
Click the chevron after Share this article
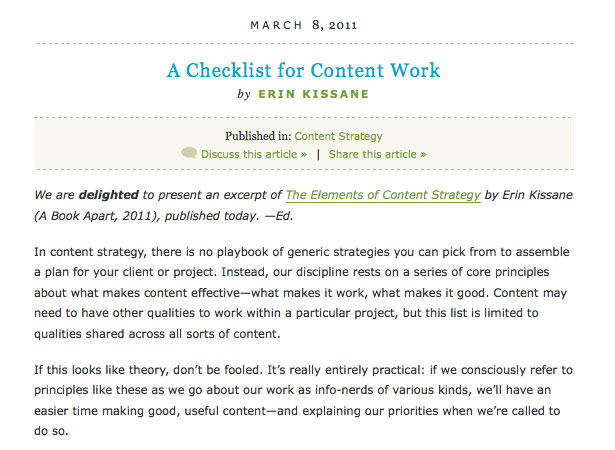(x=423, y=155)
